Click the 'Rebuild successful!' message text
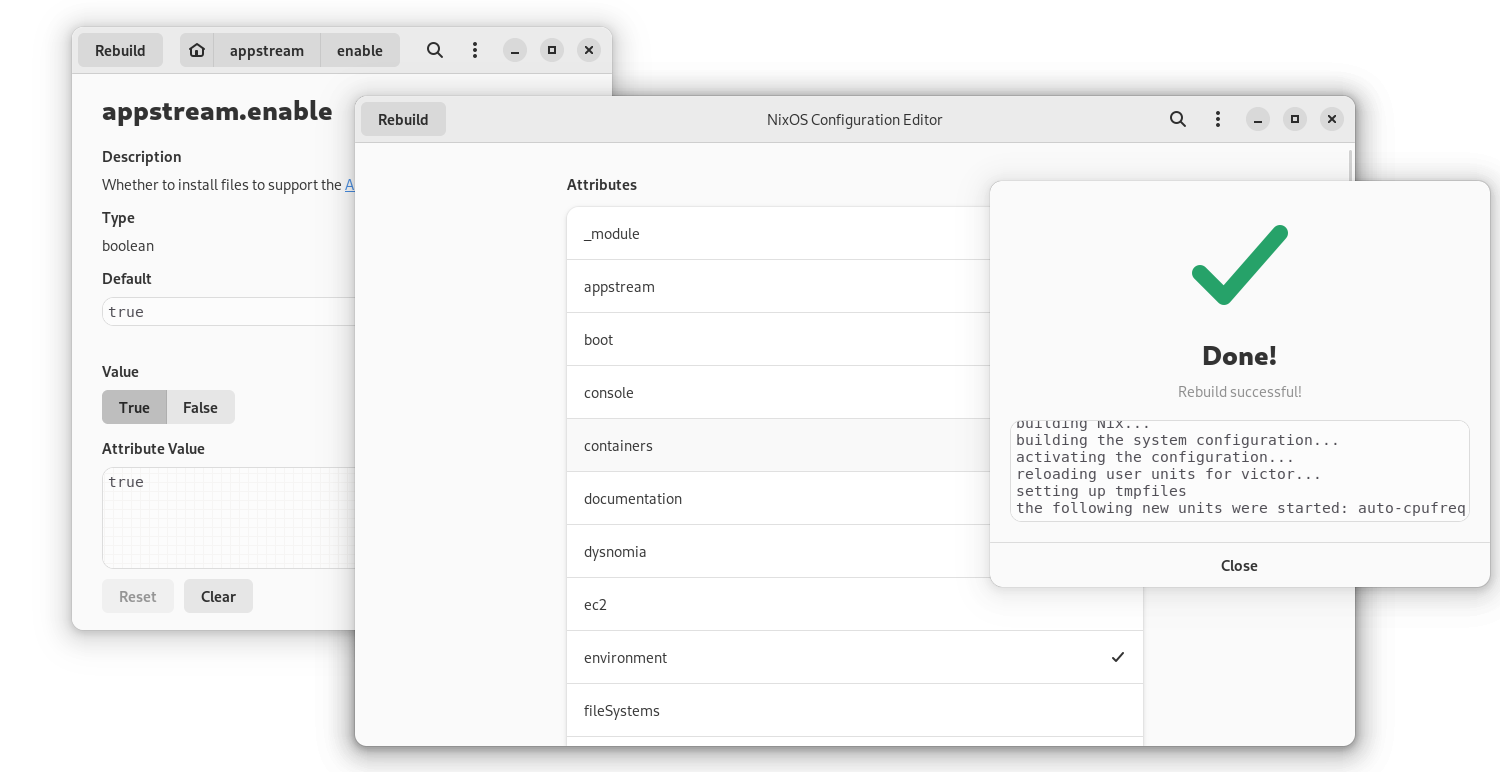 click(x=1239, y=392)
